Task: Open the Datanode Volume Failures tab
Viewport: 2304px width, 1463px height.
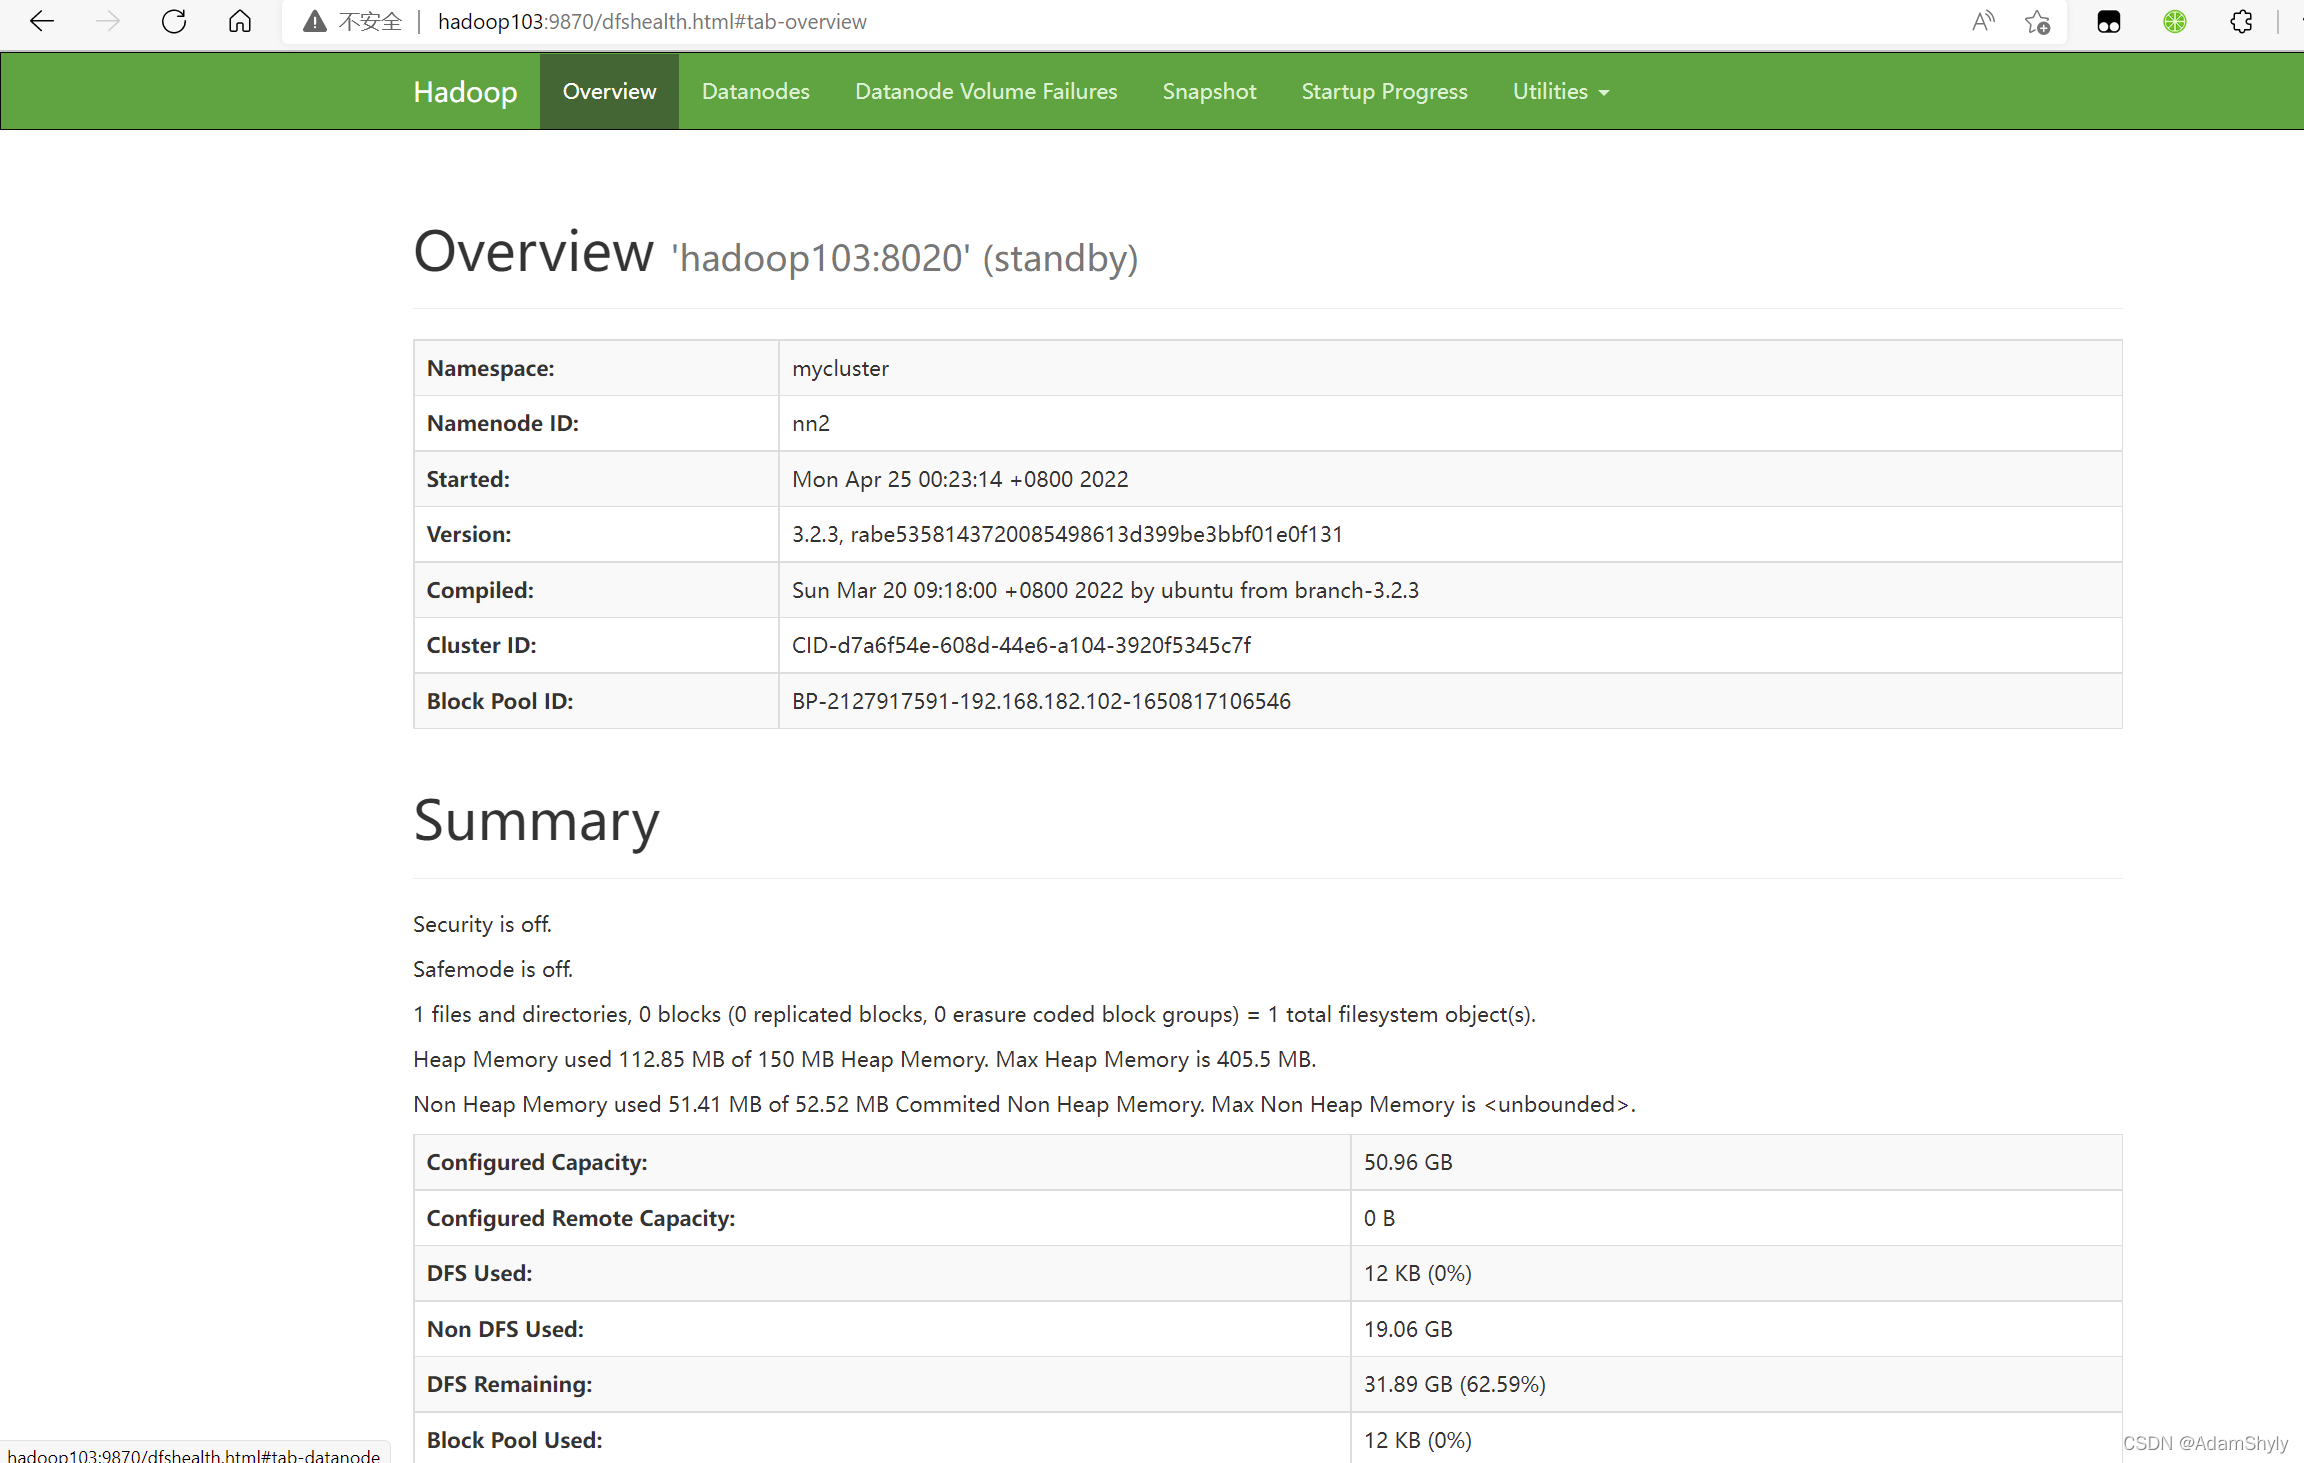Action: tap(985, 91)
